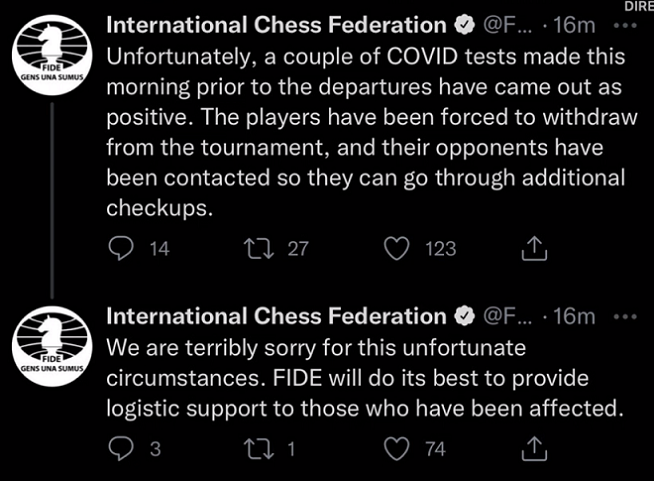
Task: Share the COVID tests tweet
Action: pyautogui.click(x=535, y=248)
